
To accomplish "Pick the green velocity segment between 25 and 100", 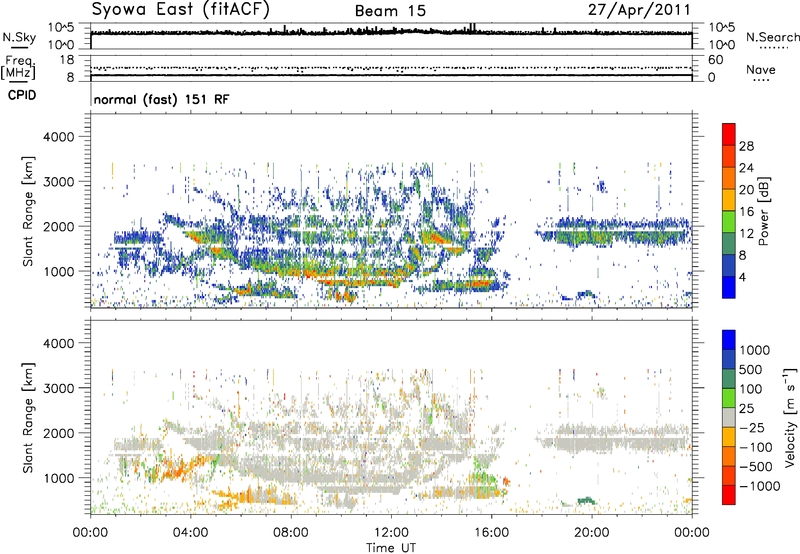I will click(x=729, y=398).
